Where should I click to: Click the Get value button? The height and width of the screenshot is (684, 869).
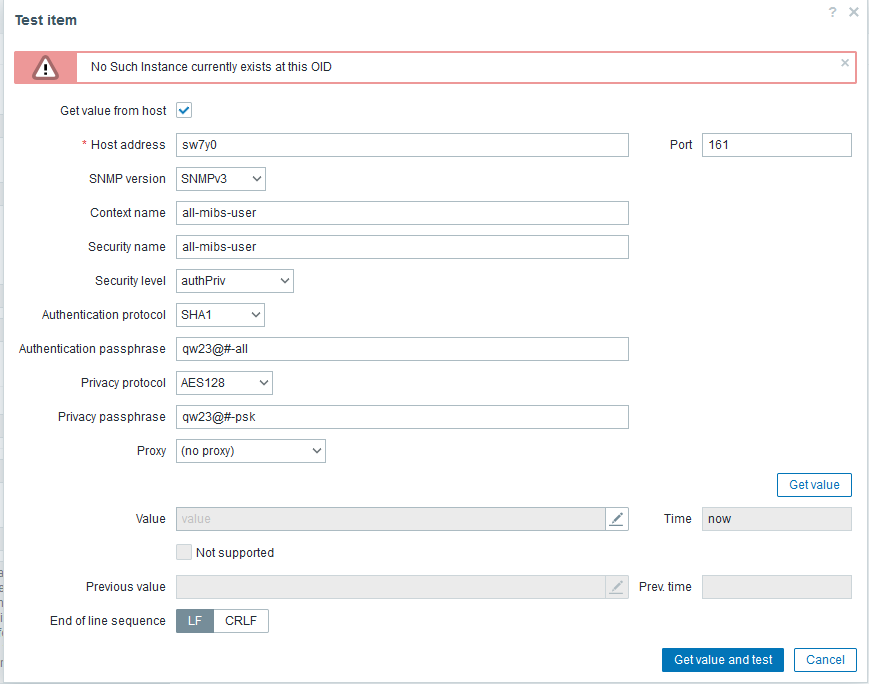tap(814, 485)
